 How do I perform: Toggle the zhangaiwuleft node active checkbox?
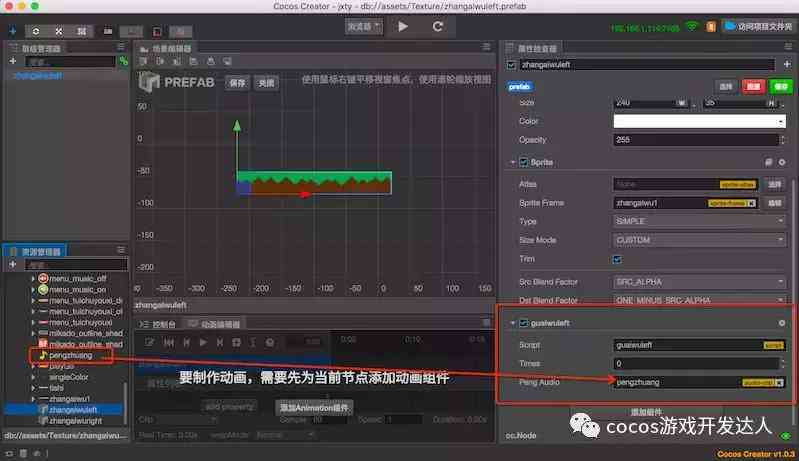click(511, 65)
